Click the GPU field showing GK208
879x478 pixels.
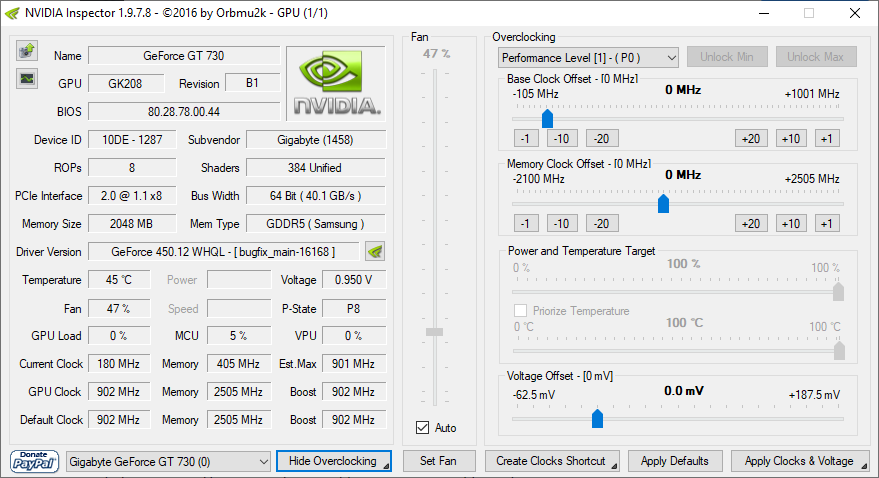[126, 83]
